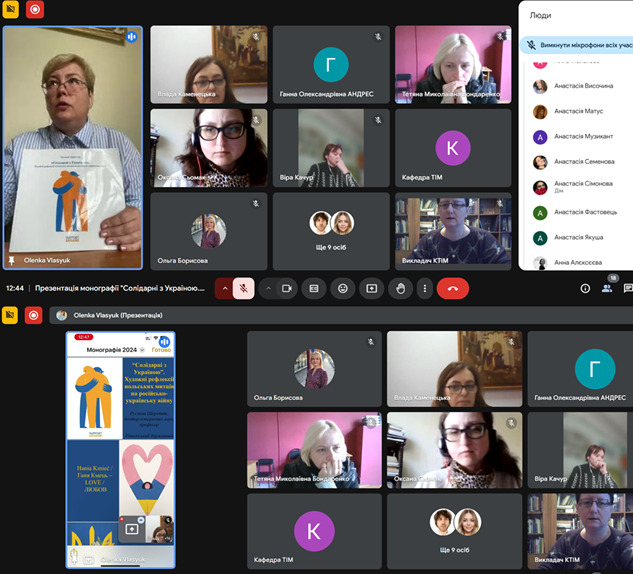Open audio settings chevron beside microphone button
This screenshot has height=574, width=633.
pos(224,288)
